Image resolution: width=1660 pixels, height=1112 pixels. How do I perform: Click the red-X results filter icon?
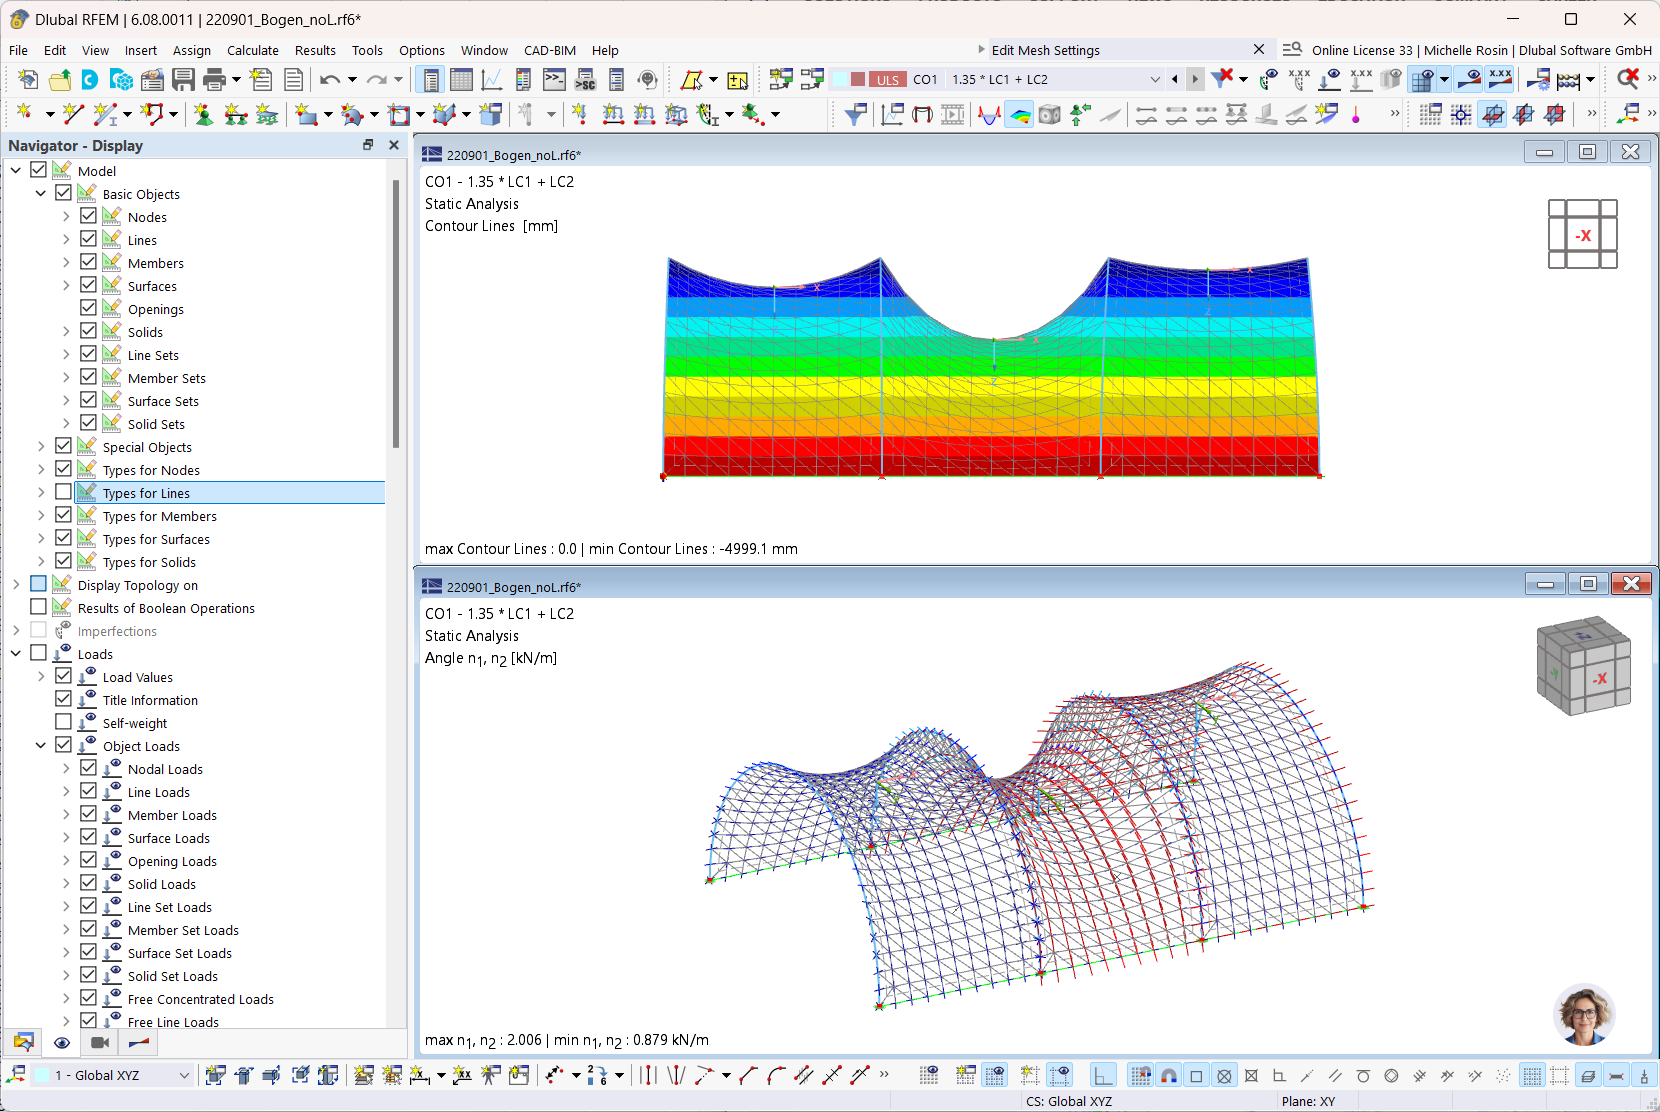point(1222,79)
